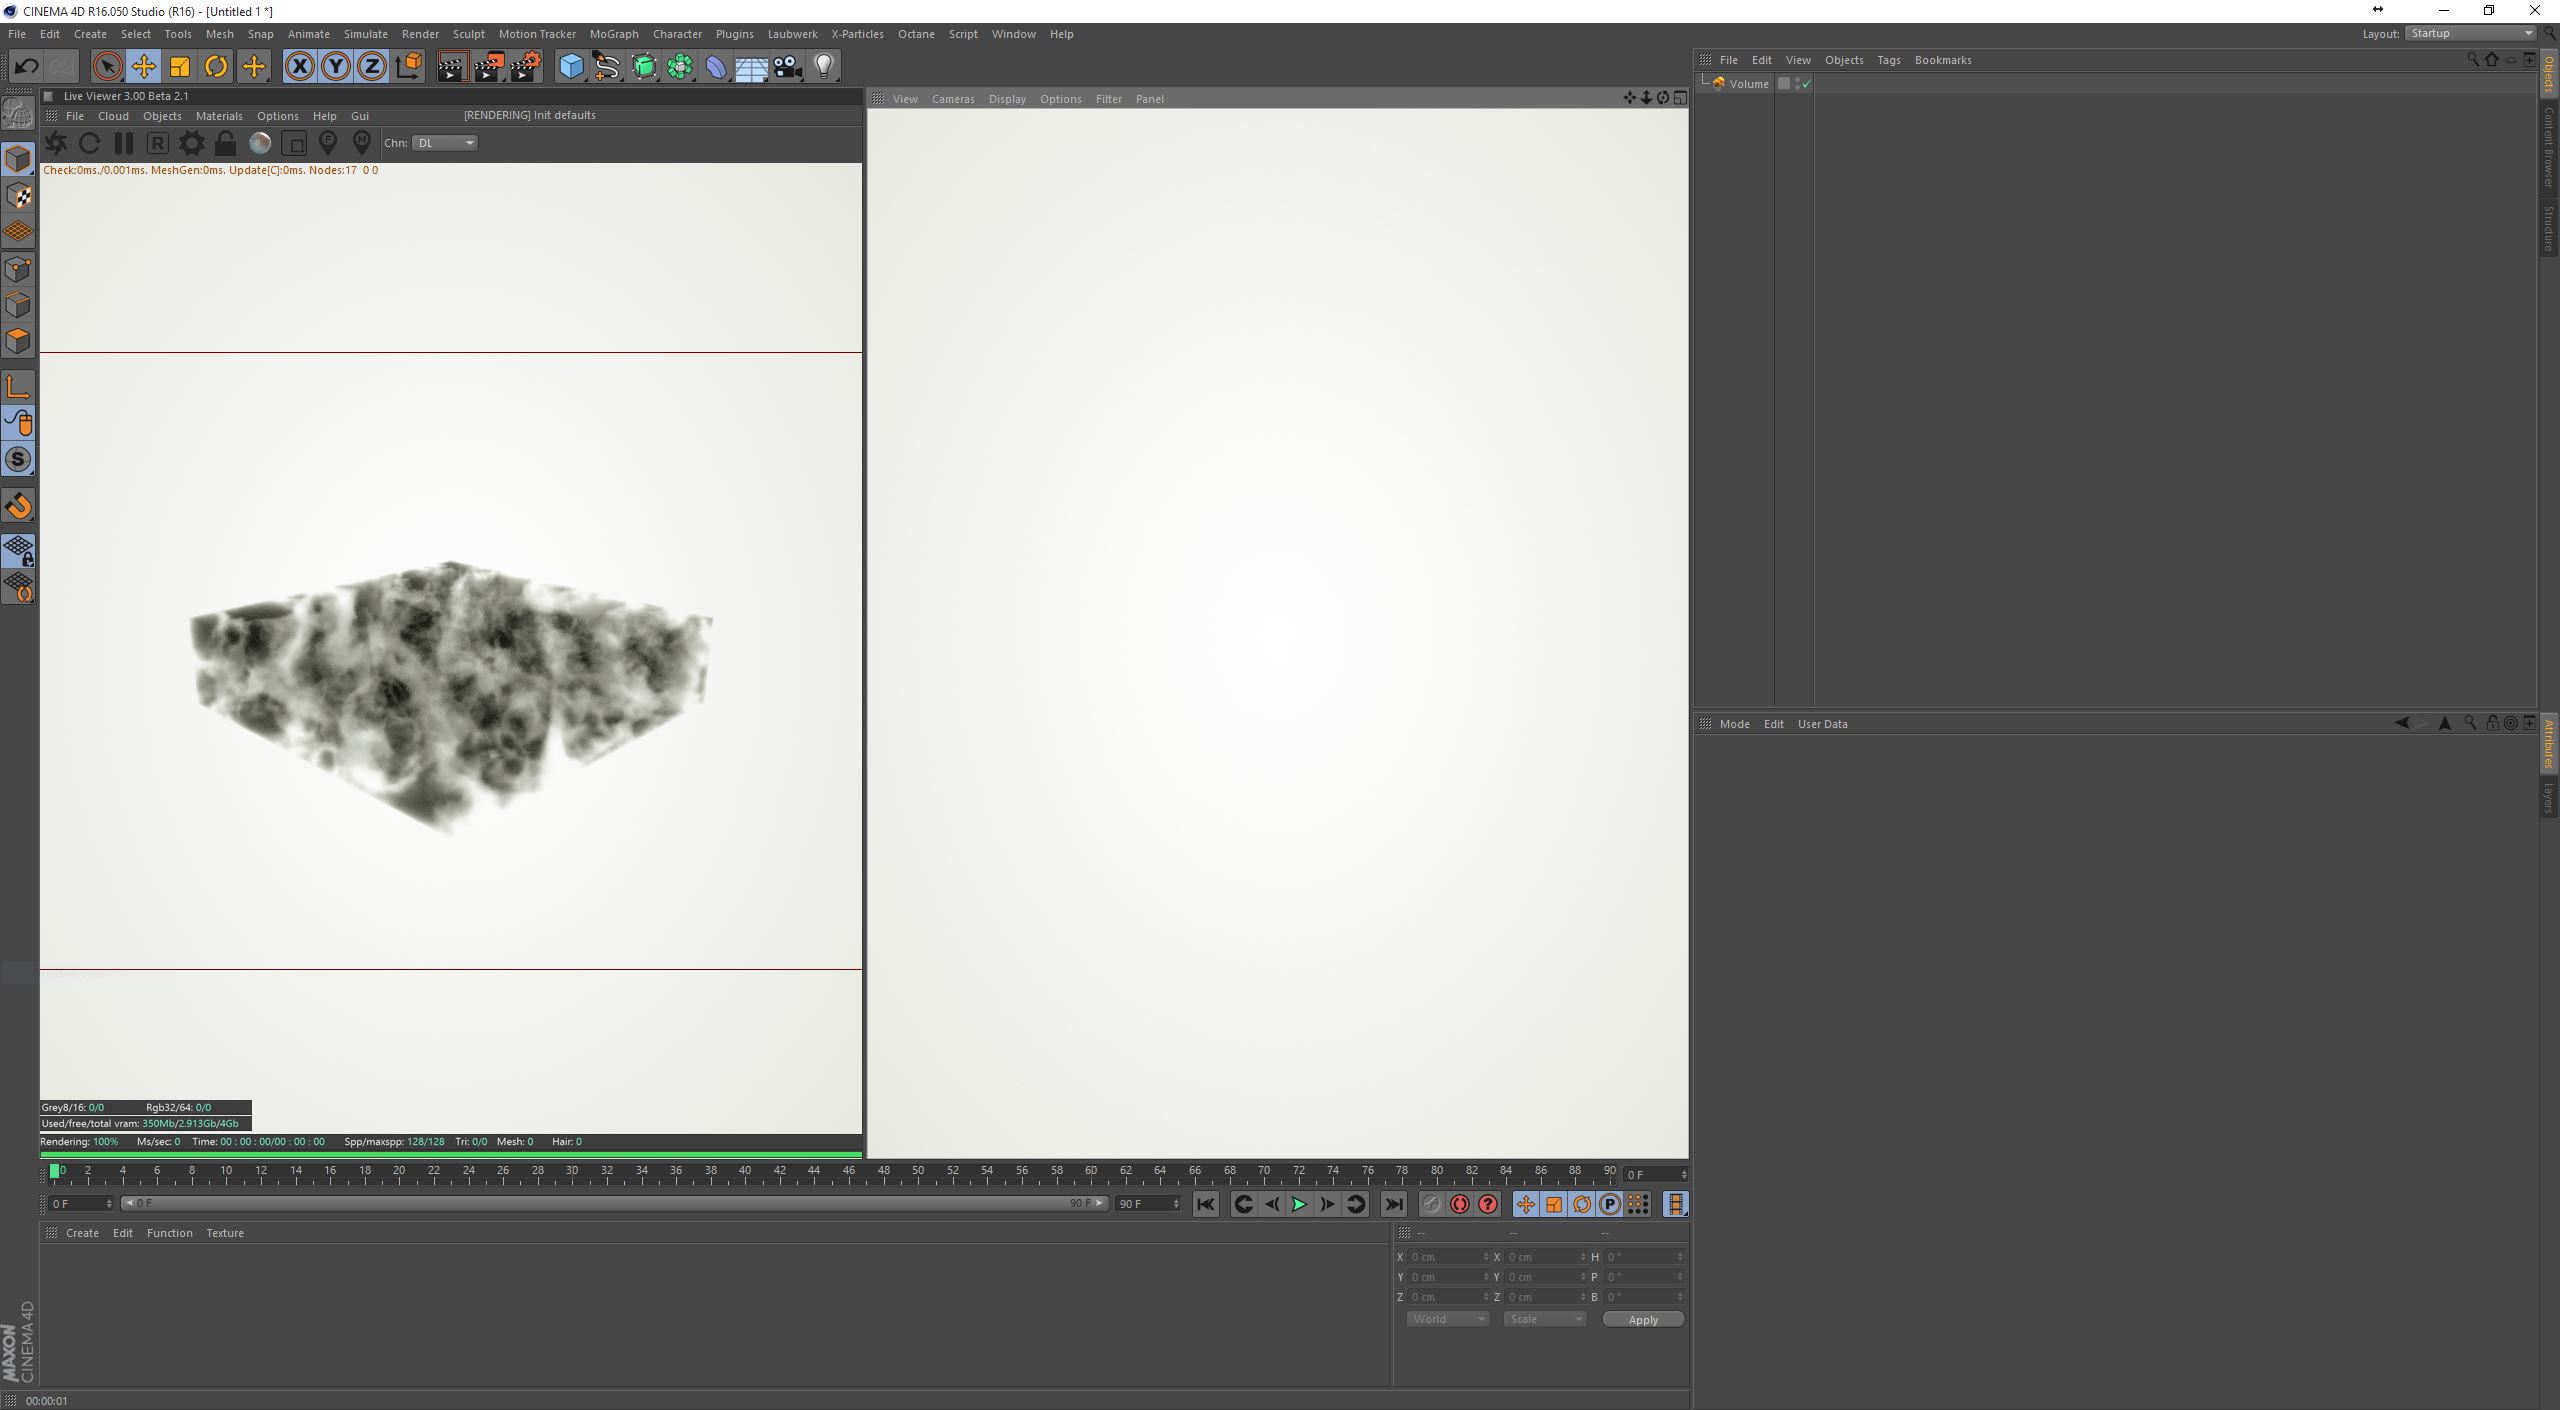The height and width of the screenshot is (1410, 2560).
Task: Click Volume object layer swatch
Action: tap(1783, 84)
